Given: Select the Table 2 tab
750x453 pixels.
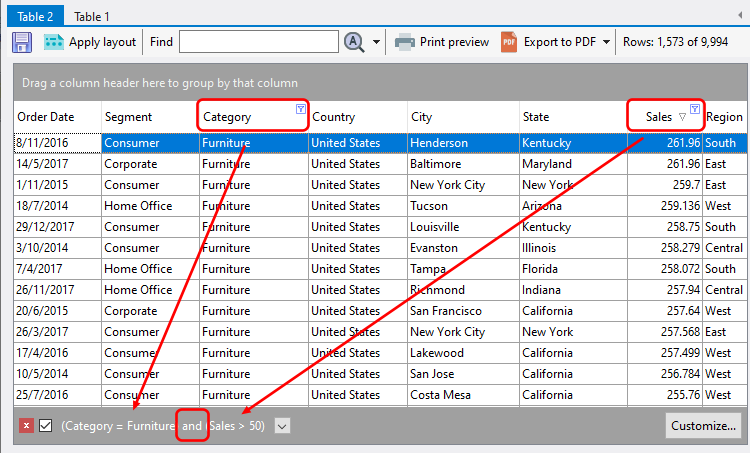Looking at the screenshot, I should point(33,16).
